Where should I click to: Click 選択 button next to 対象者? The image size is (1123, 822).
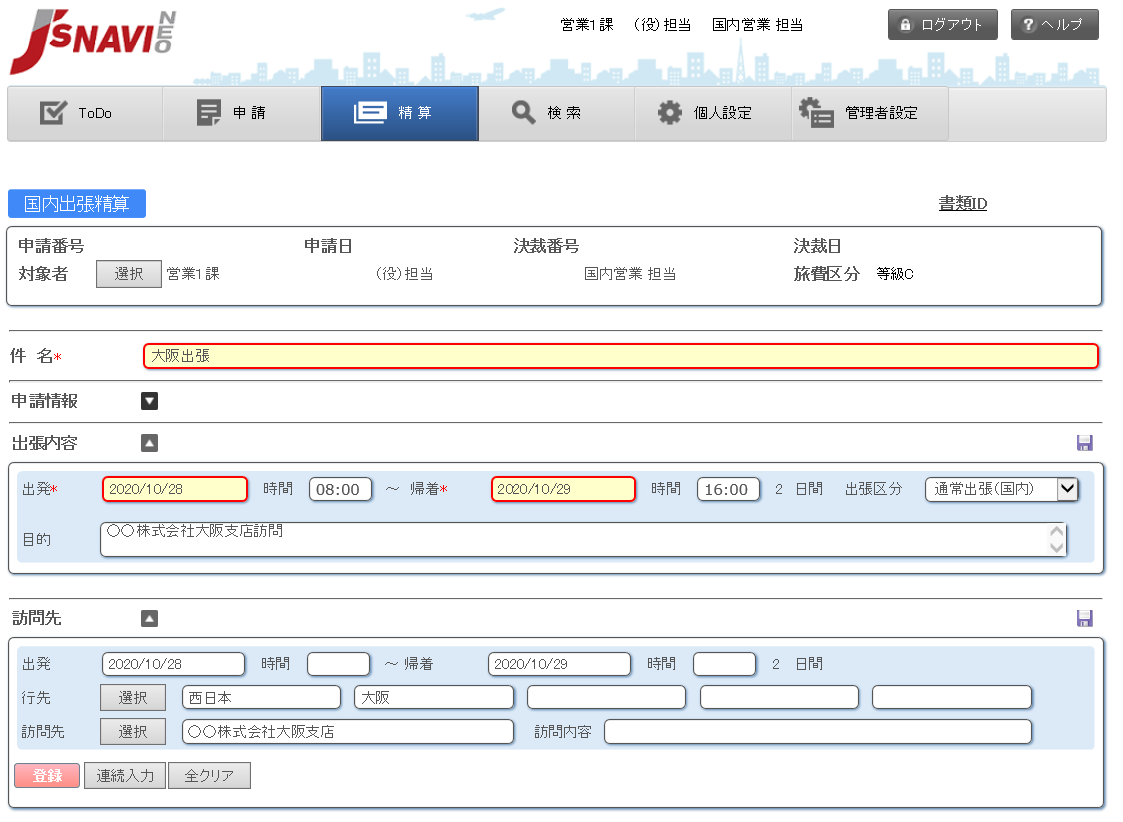128,273
